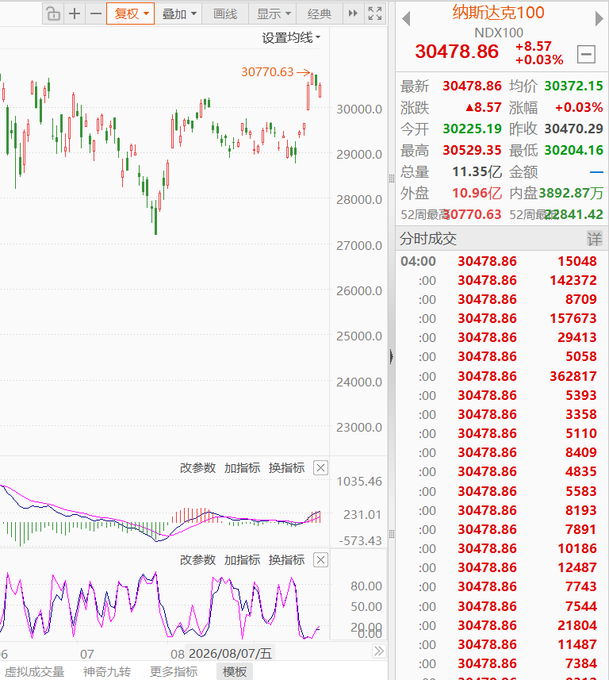Open 设置均线 dropdown
The width and height of the screenshot is (609, 680).
(x=291, y=38)
